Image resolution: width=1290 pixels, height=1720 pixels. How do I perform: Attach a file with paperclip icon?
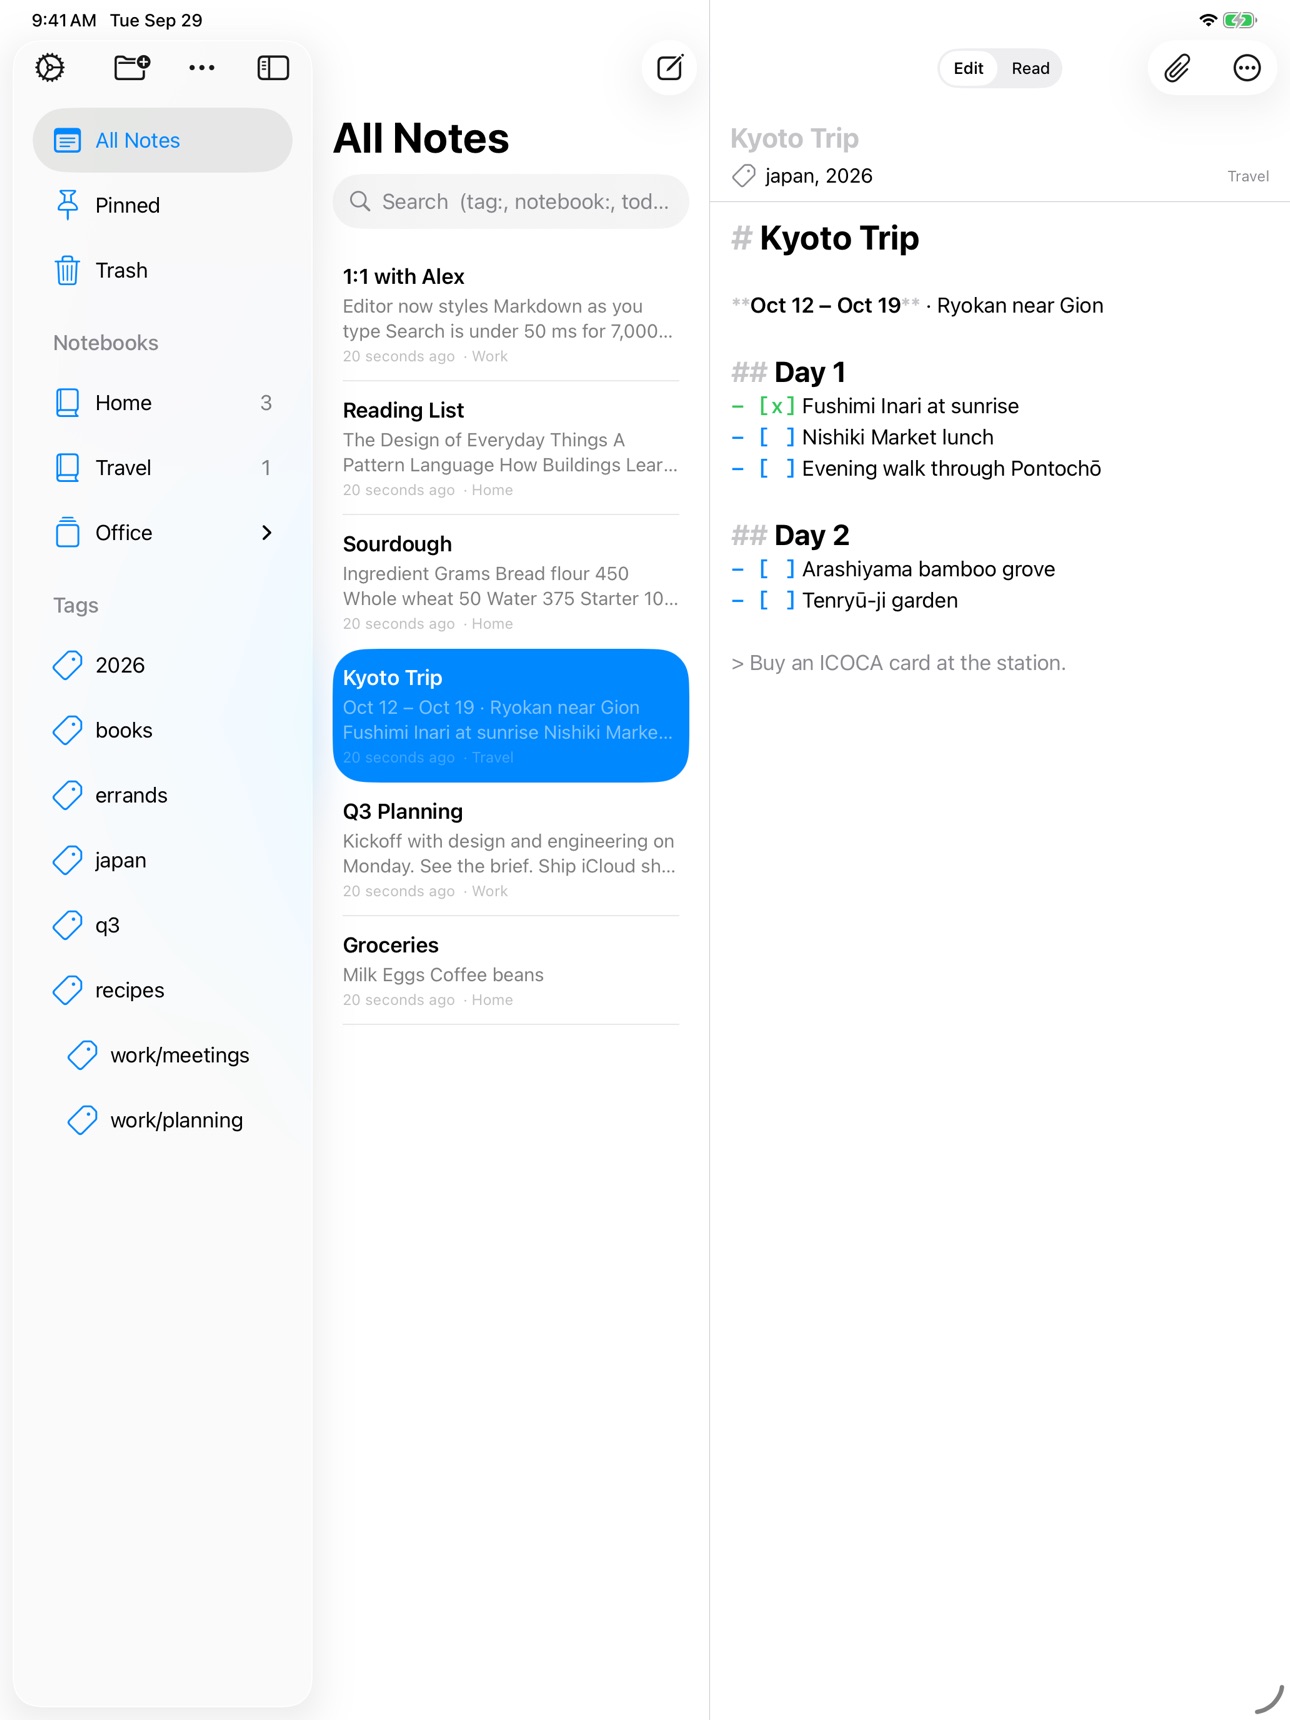(1177, 68)
